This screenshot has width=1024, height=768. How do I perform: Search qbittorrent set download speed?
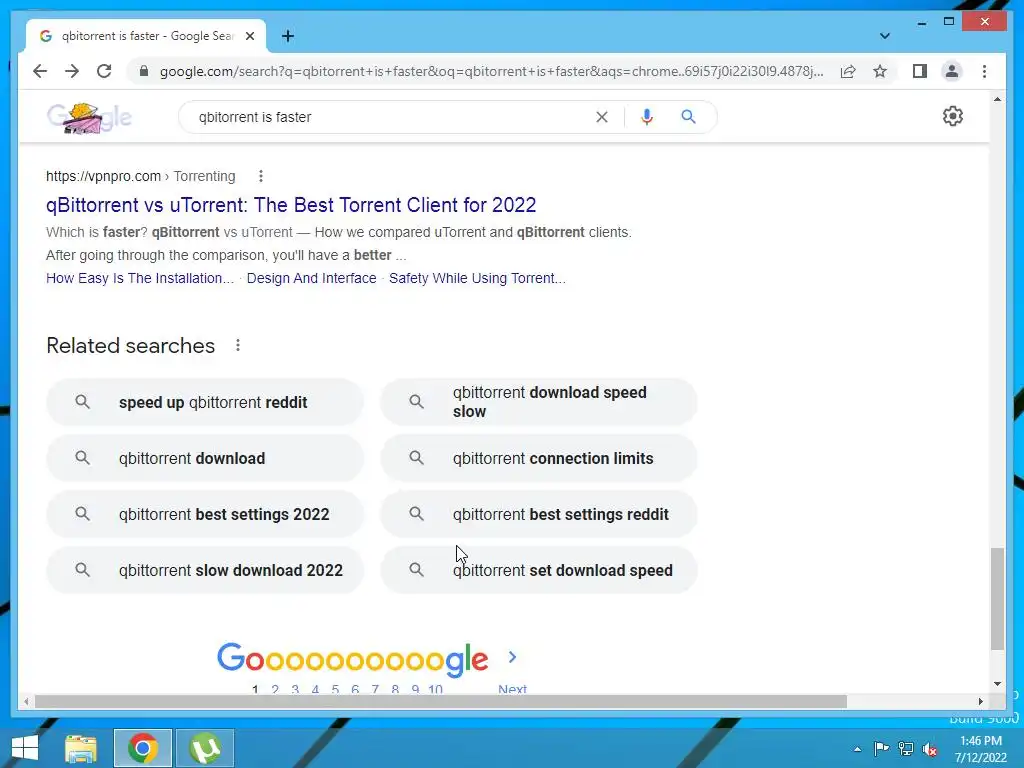539,570
